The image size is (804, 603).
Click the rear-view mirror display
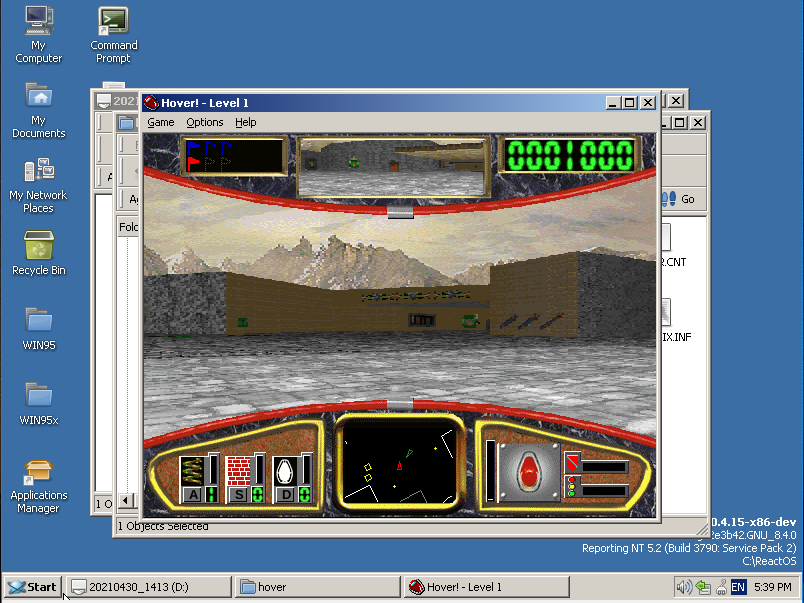coord(393,167)
